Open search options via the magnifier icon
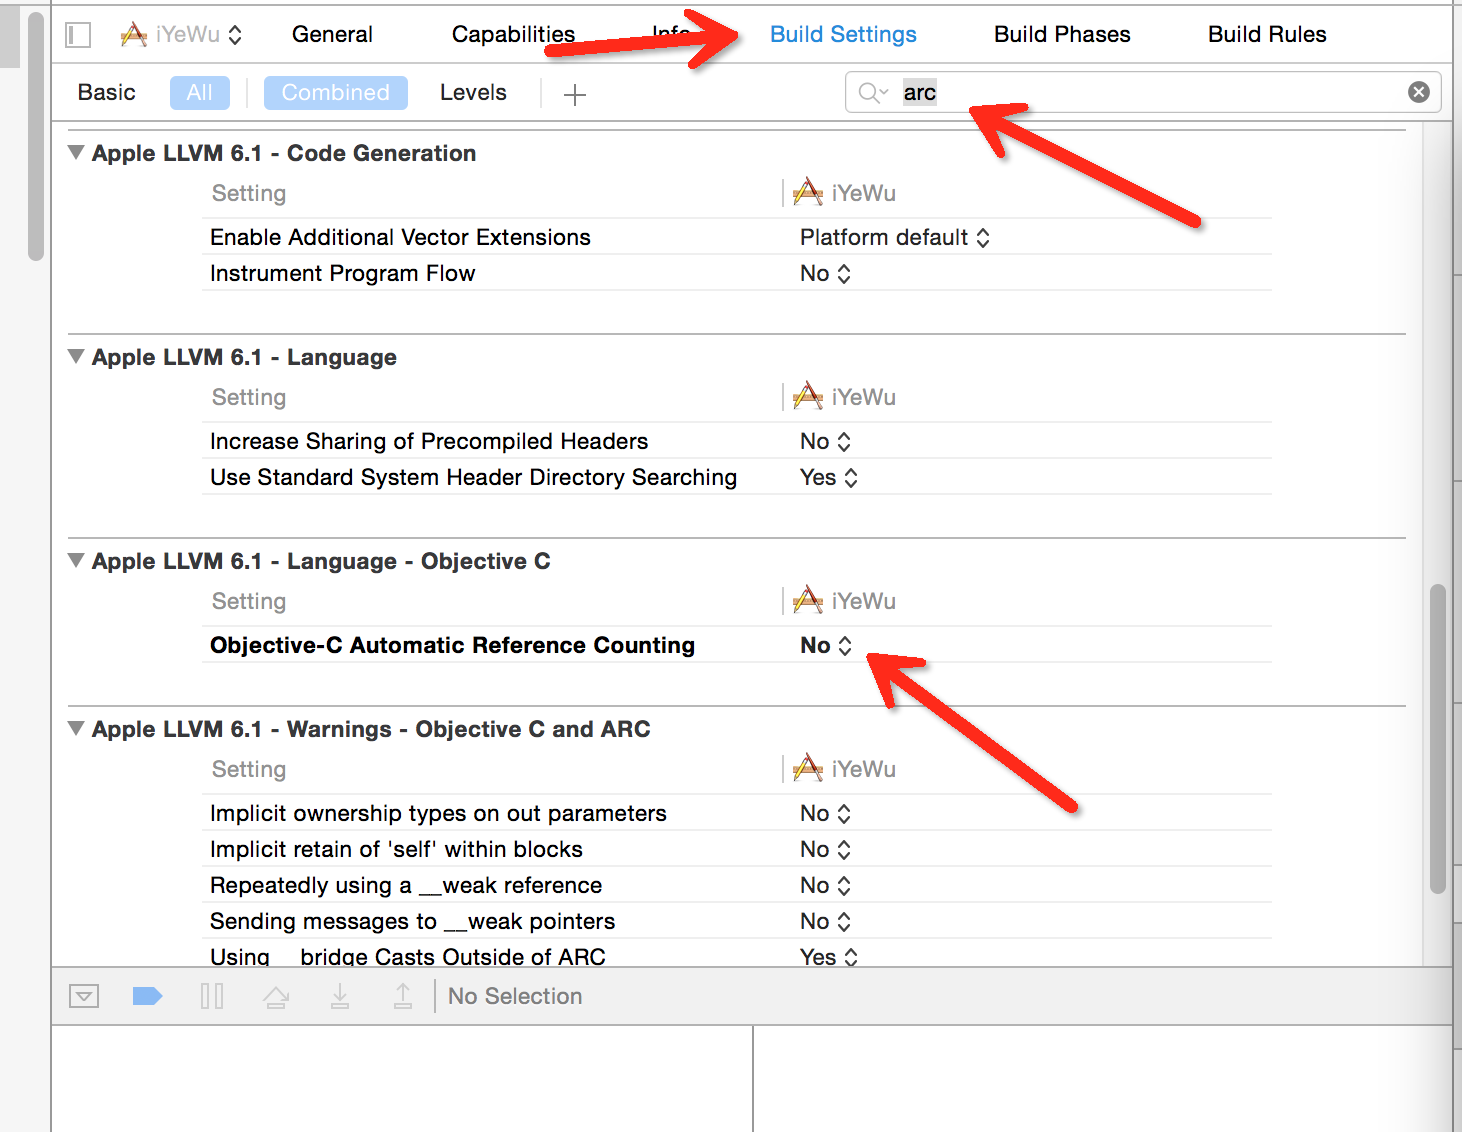1462x1132 pixels. coord(872,93)
